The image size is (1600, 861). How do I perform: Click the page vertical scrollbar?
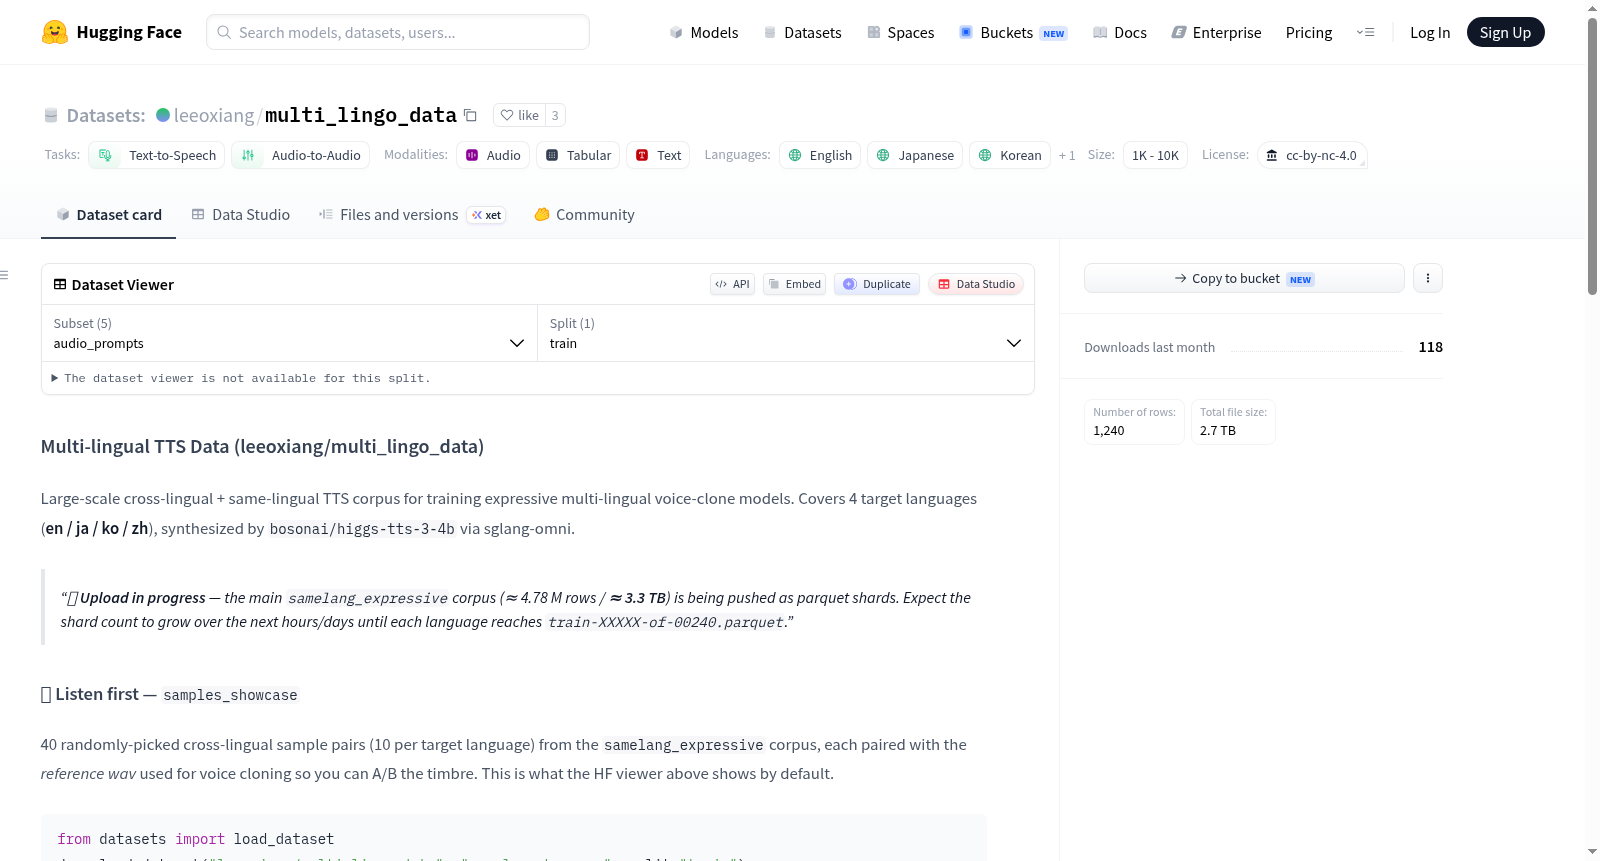(x=1592, y=156)
